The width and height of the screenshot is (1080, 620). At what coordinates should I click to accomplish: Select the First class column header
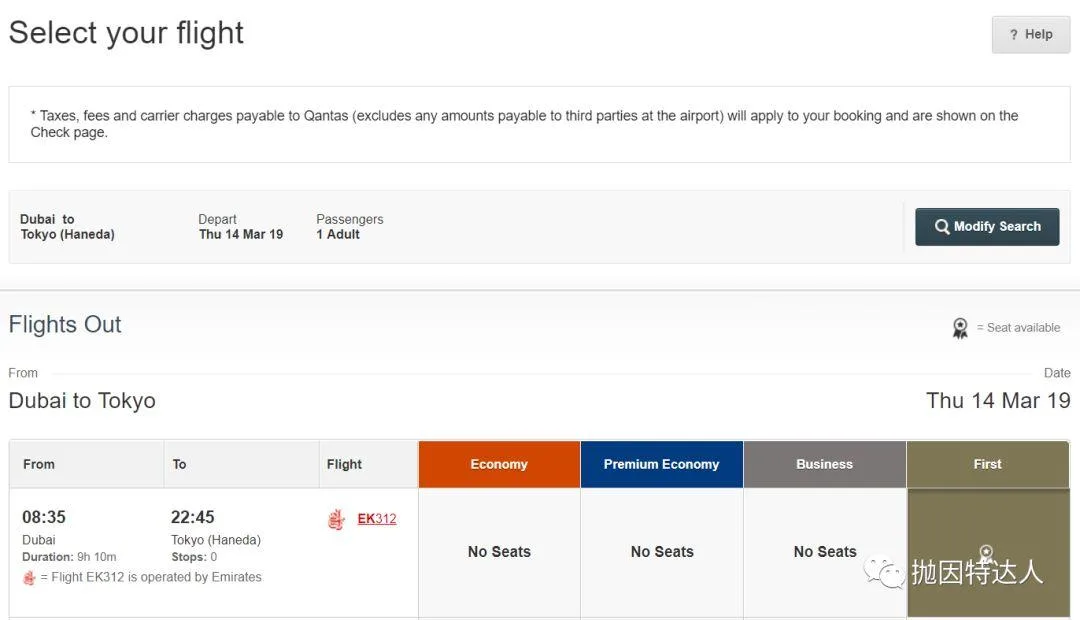(x=988, y=464)
